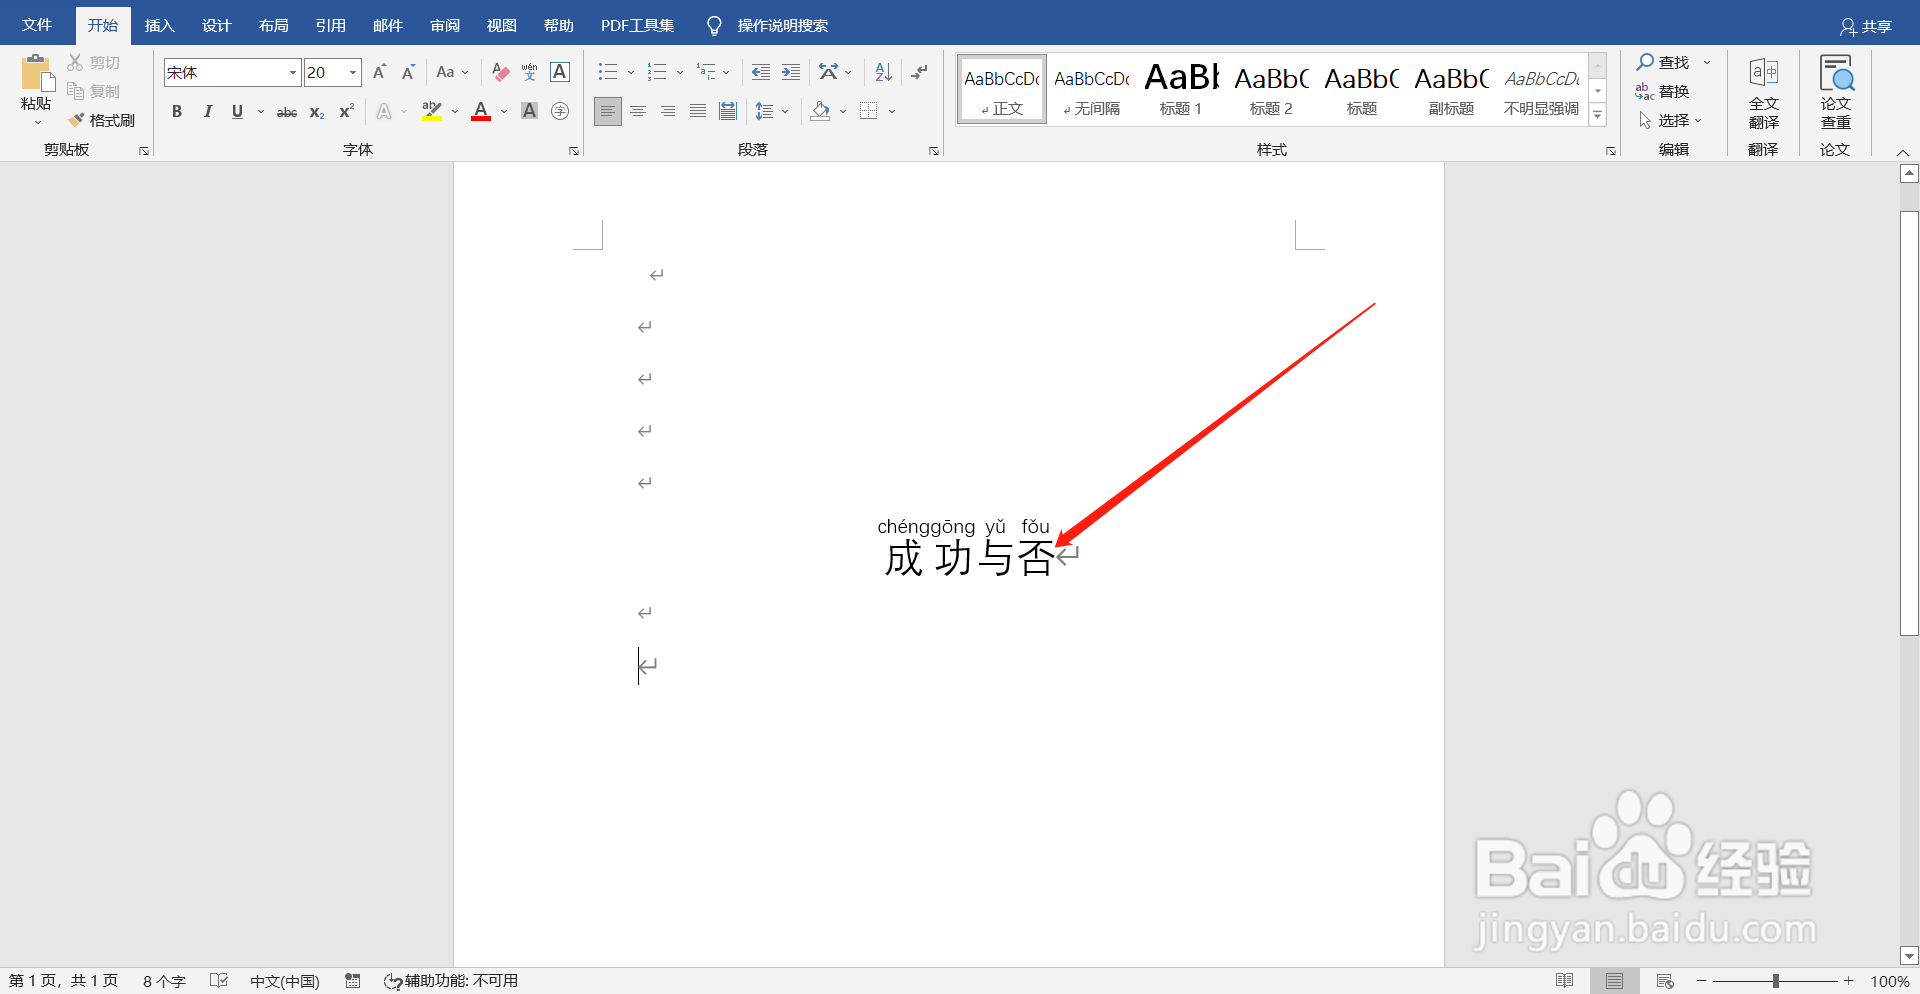Click the 100% zoom level
1920x994 pixels.
tap(1890, 981)
